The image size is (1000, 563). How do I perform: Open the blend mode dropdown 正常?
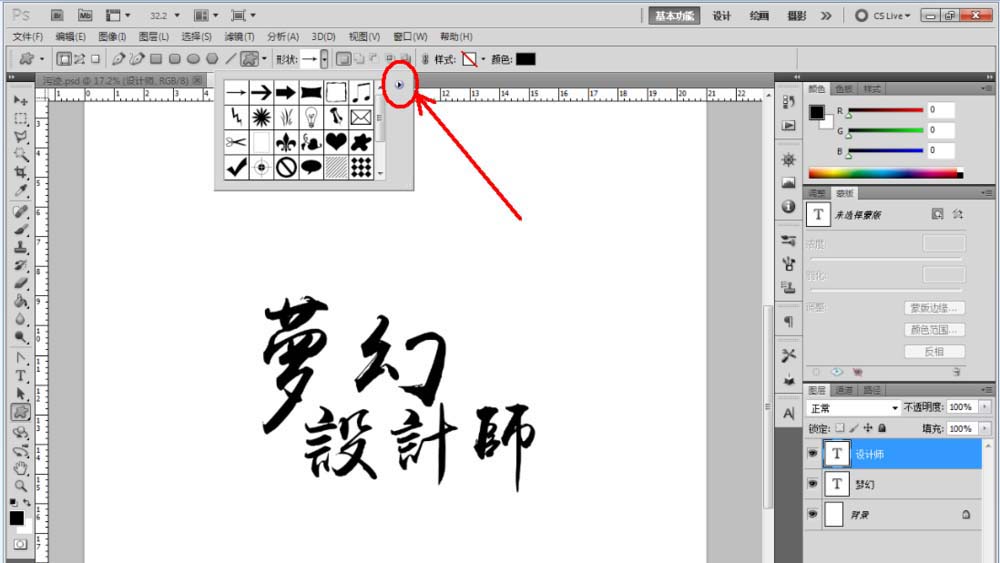click(854, 408)
